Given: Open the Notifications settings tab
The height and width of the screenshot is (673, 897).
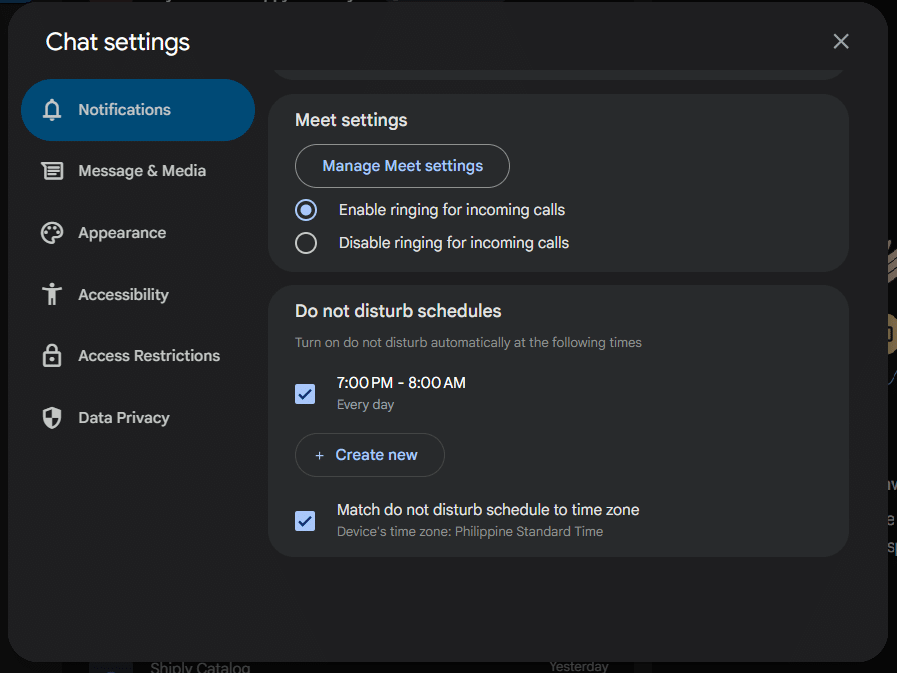Looking at the screenshot, I should (138, 110).
